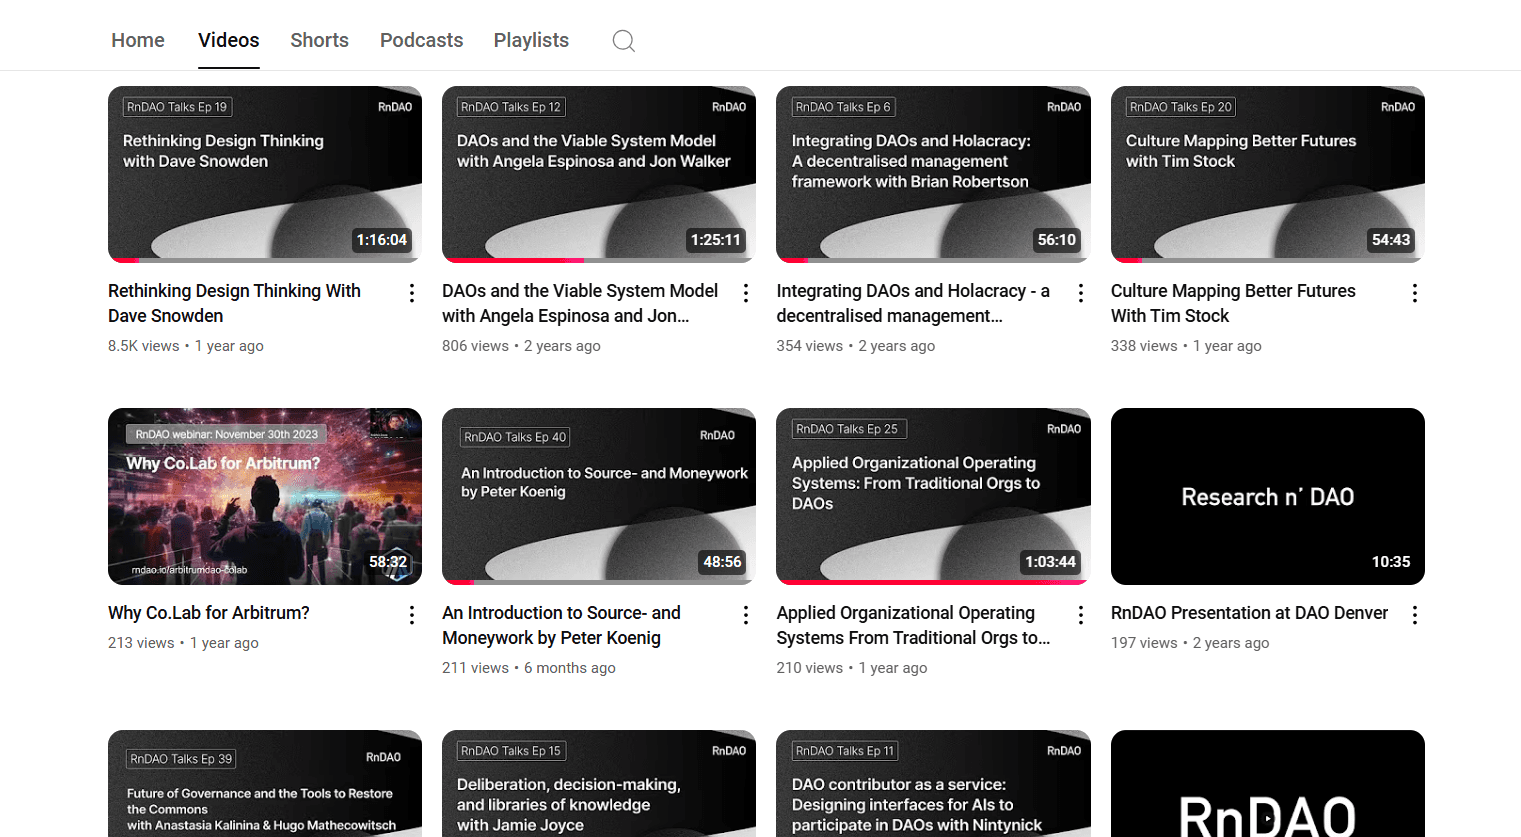This screenshot has height=837, width=1521.
Task: Open options menu for RnDAO Presentation at DAO Denver
Action: click(1414, 615)
